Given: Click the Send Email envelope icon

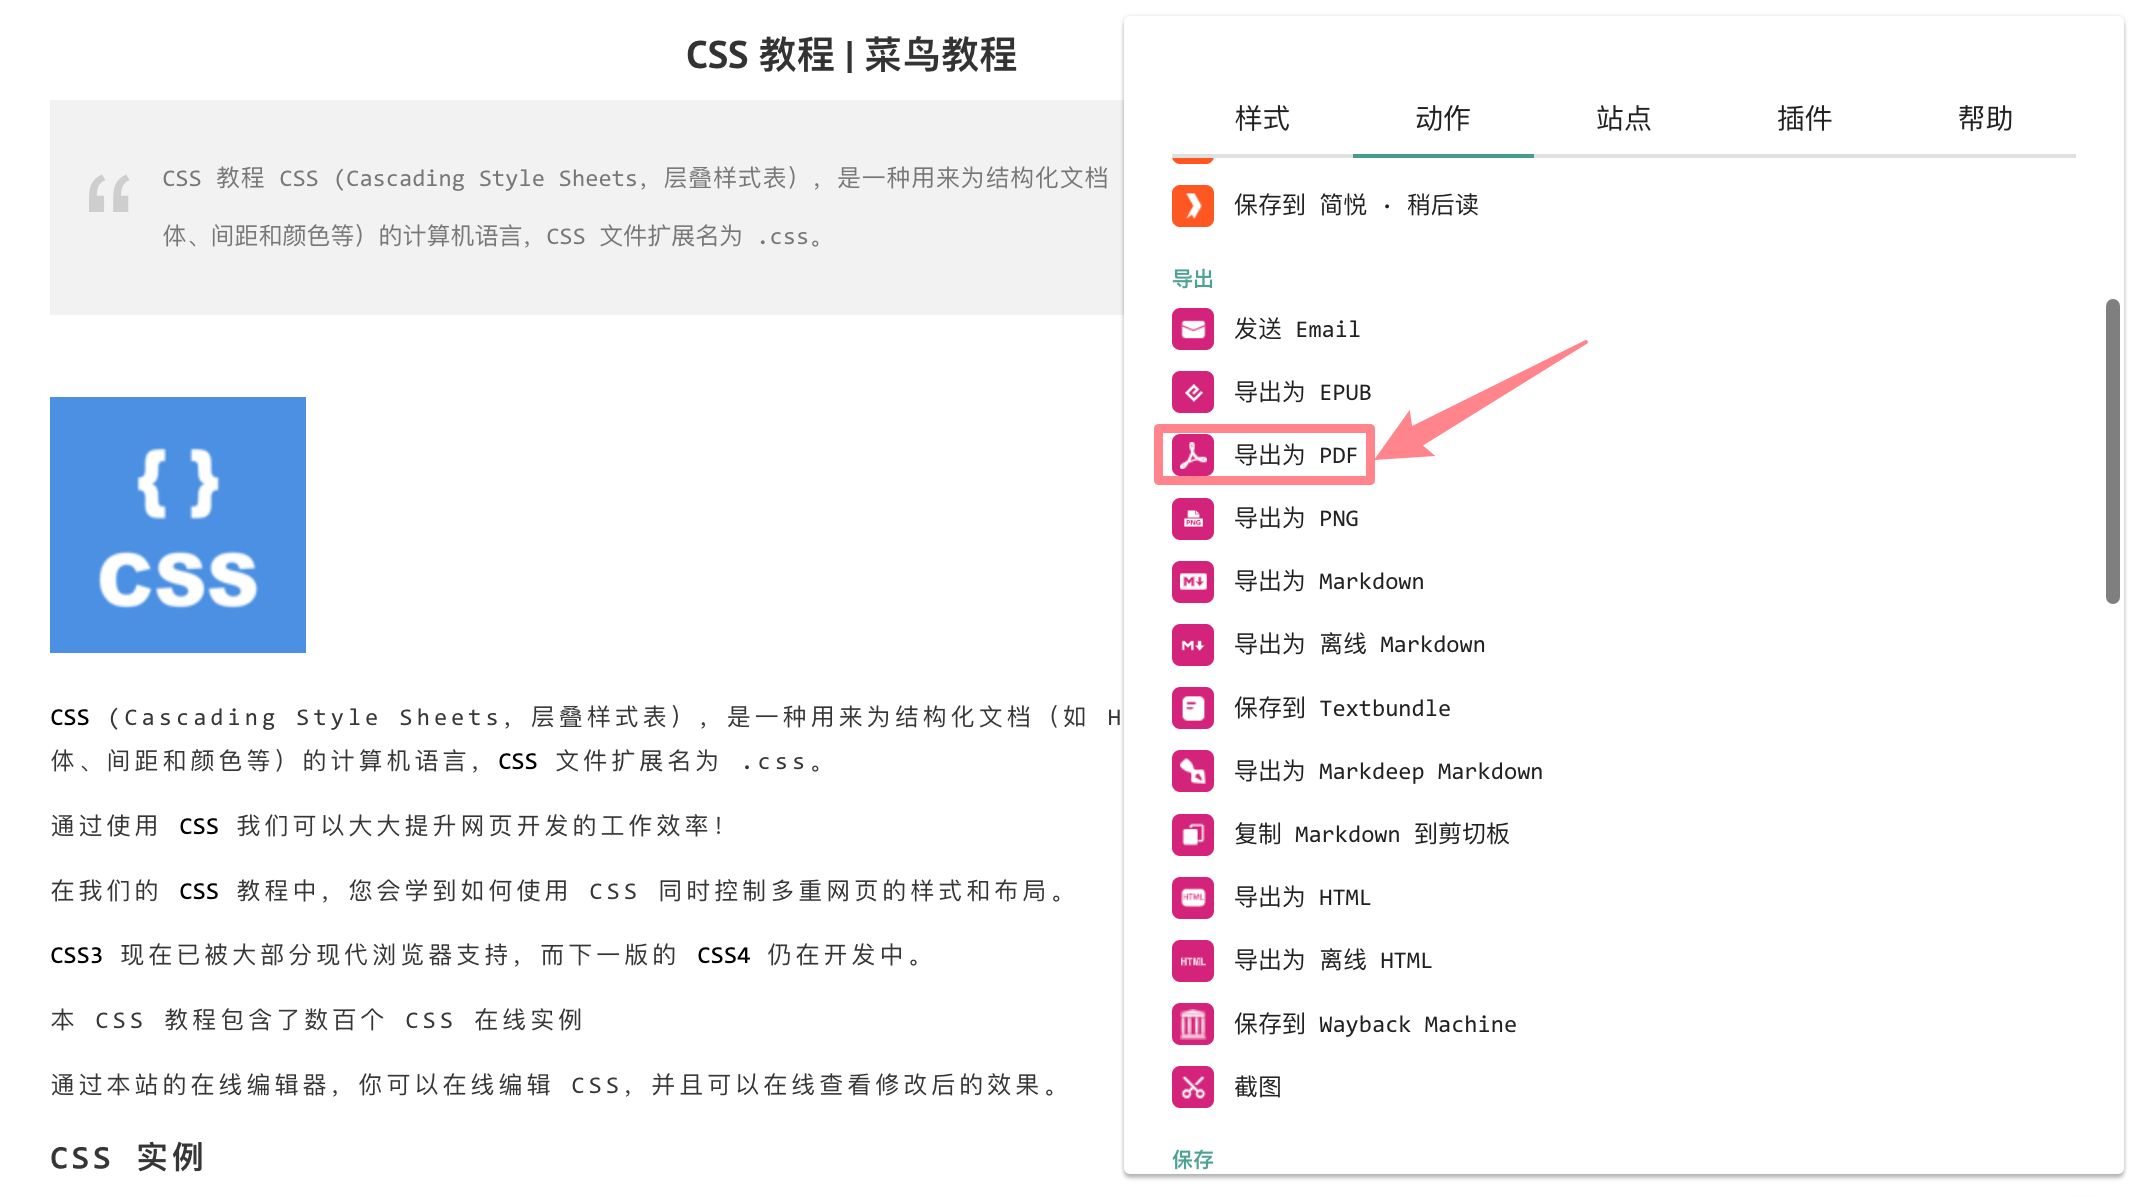Looking at the screenshot, I should [x=1193, y=329].
